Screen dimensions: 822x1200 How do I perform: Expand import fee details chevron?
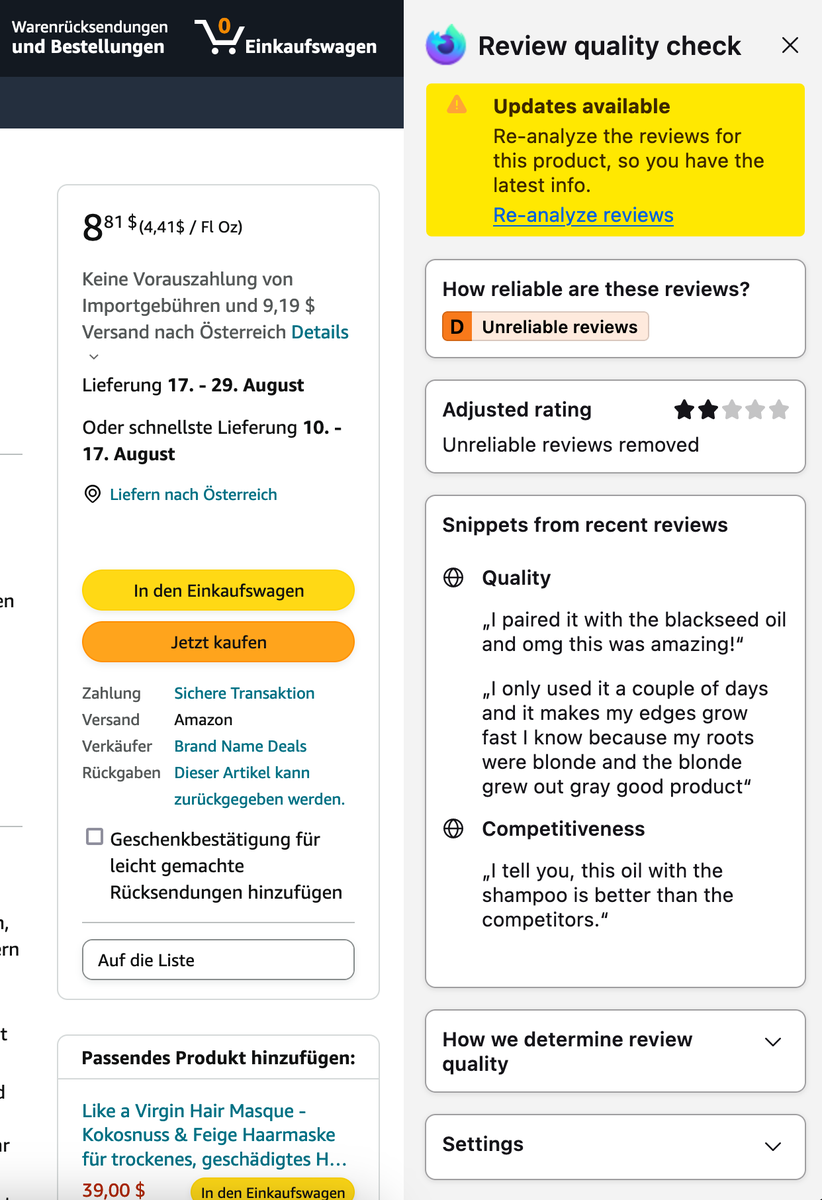[x=94, y=357]
